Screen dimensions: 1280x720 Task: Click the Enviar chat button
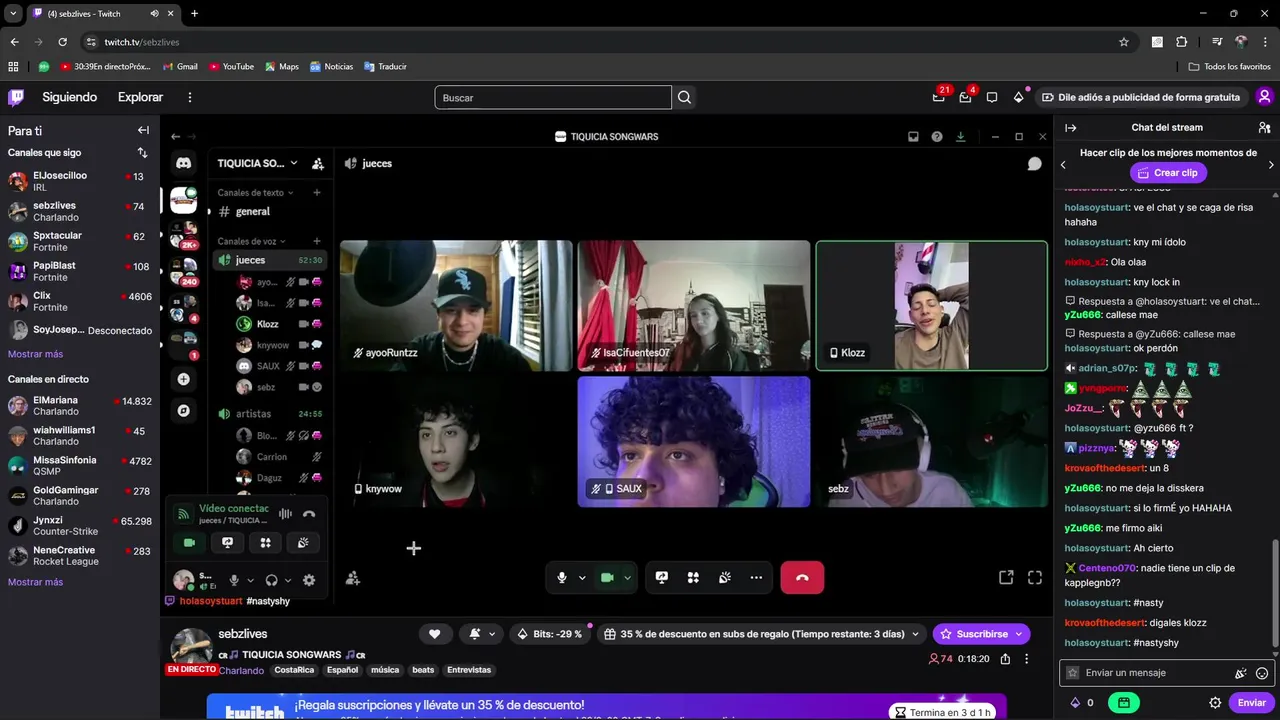[x=1251, y=703]
